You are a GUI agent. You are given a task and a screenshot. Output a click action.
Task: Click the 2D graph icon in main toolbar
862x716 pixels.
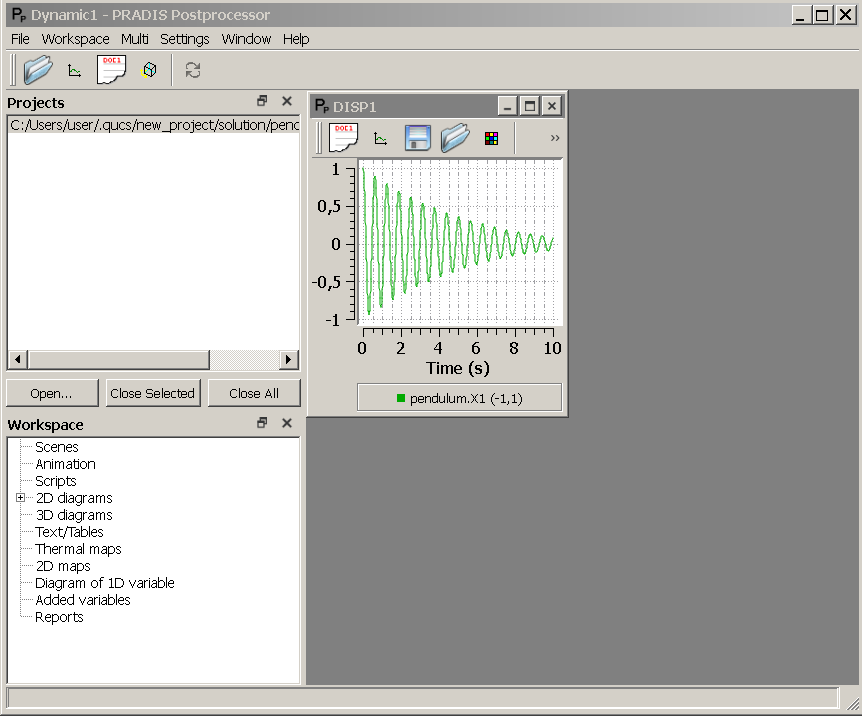[74, 70]
